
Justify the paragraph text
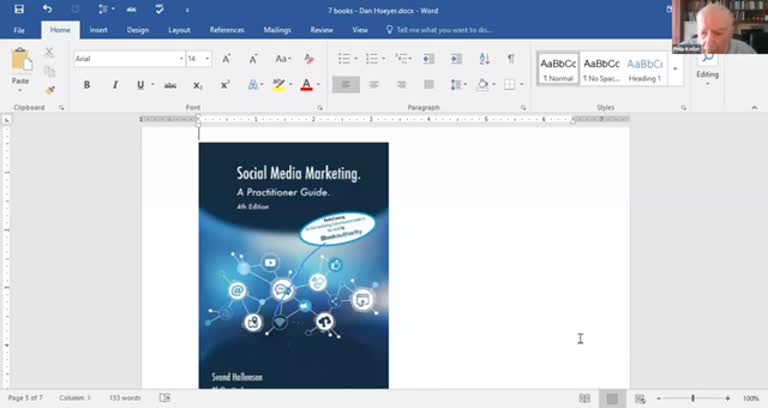[x=429, y=85]
